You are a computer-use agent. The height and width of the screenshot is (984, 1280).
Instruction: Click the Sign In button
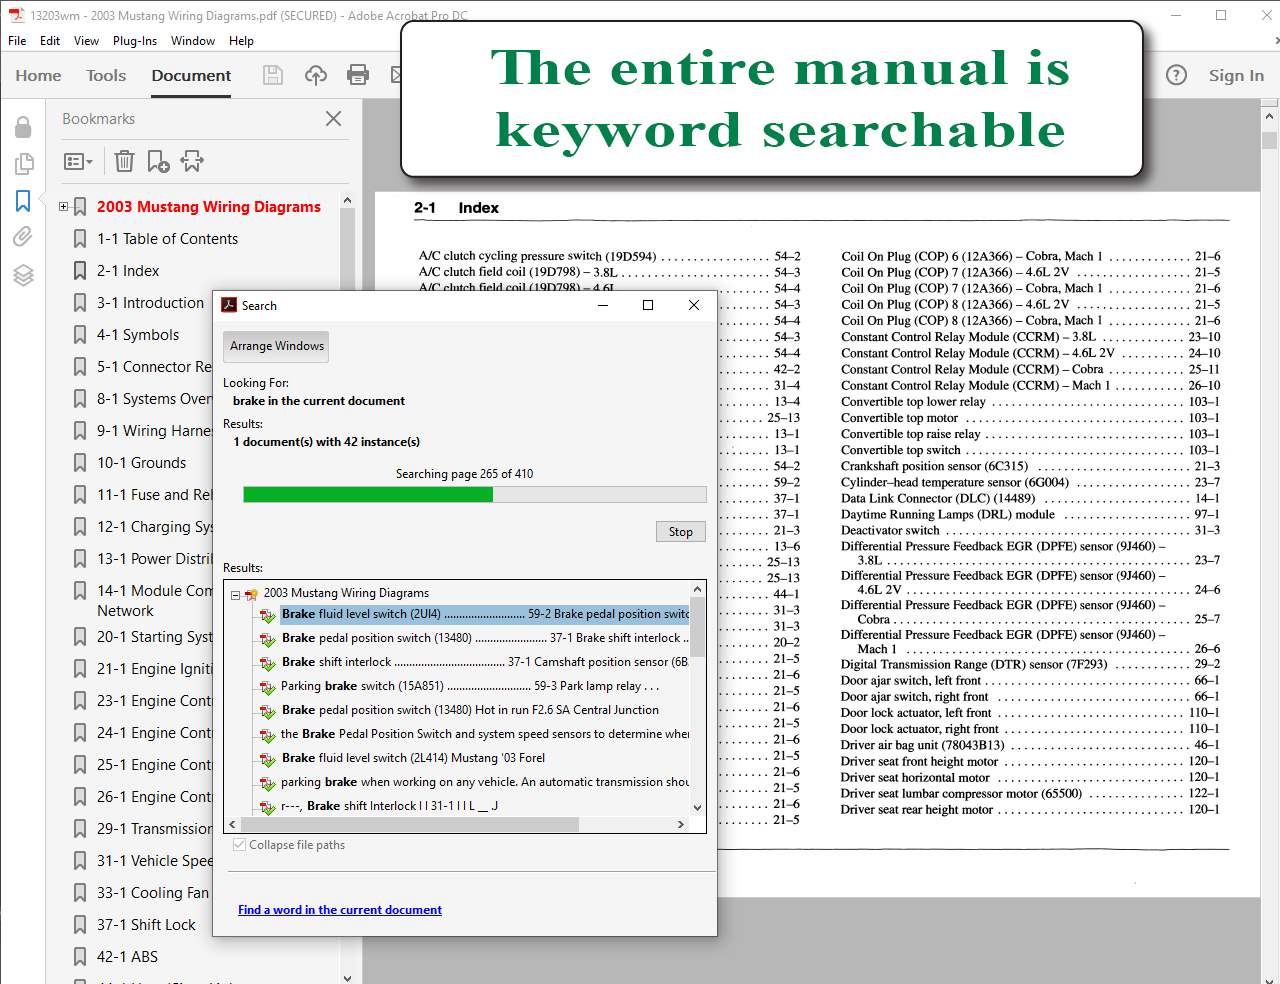pyautogui.click(x=1236, y=76)
